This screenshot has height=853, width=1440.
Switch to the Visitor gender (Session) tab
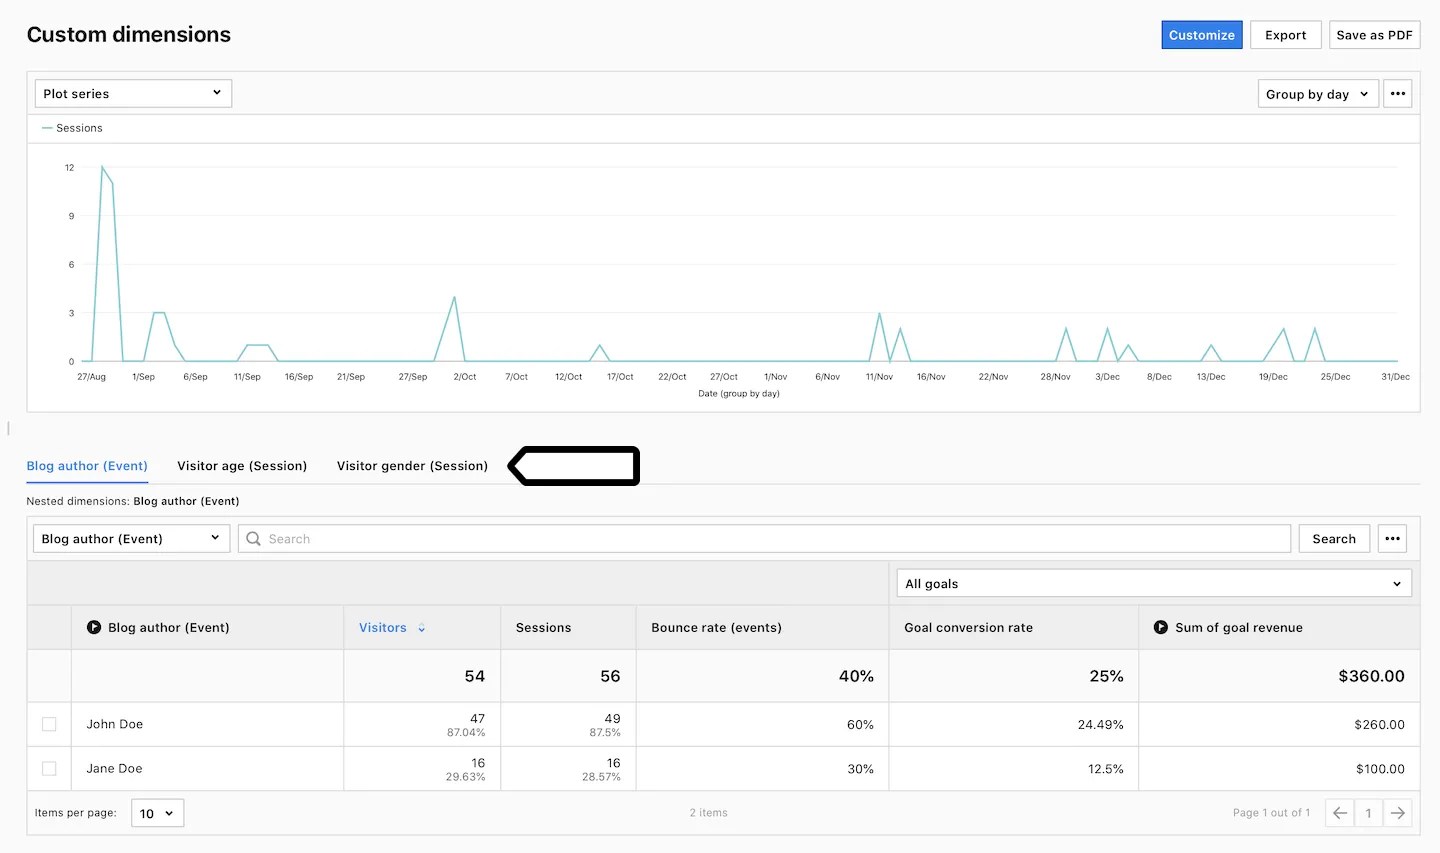[x=412, y=466]
